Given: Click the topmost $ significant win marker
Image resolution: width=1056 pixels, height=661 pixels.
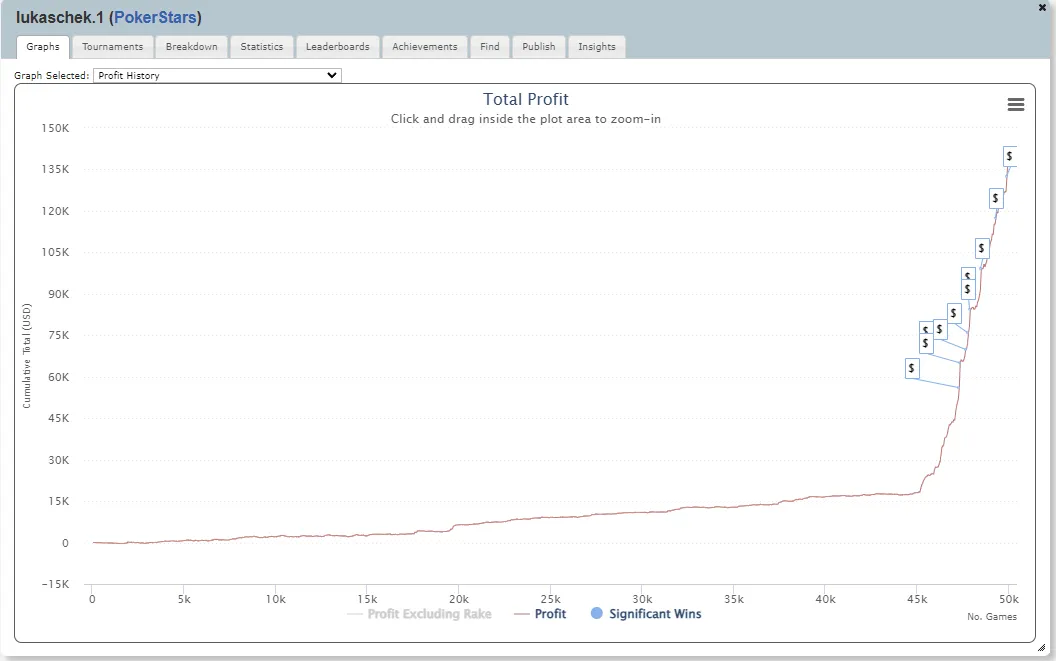Looking at the screenshot, I should point(1010,156).
